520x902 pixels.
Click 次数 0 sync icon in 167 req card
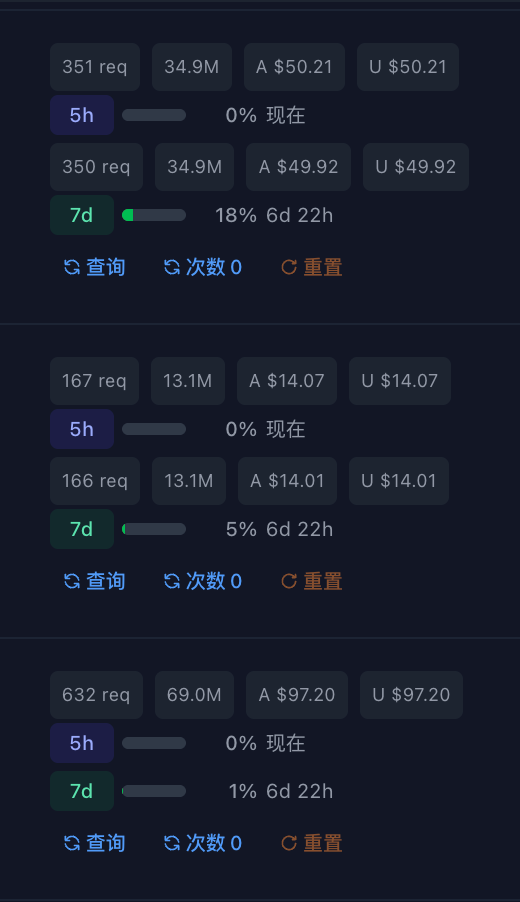click(172, 581)
